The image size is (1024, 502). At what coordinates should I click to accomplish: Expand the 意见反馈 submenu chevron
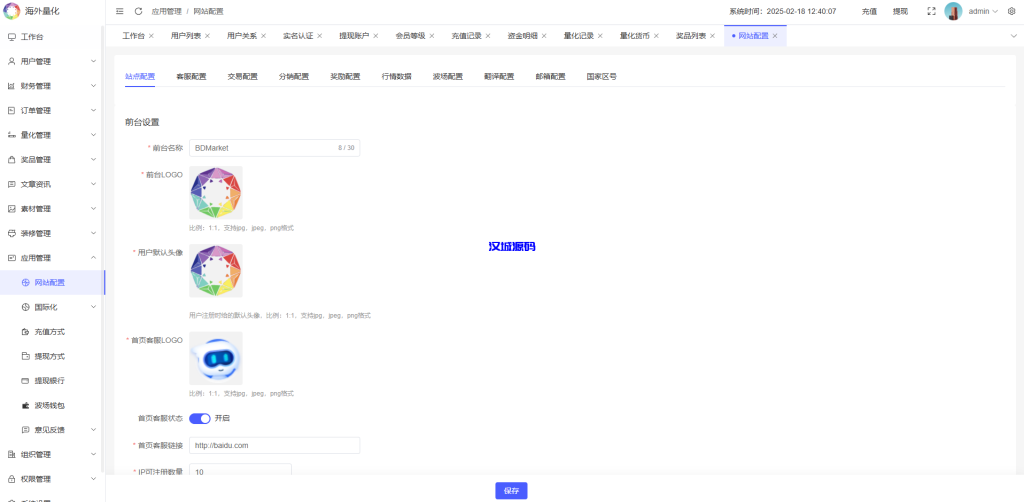tap(93, 430)
